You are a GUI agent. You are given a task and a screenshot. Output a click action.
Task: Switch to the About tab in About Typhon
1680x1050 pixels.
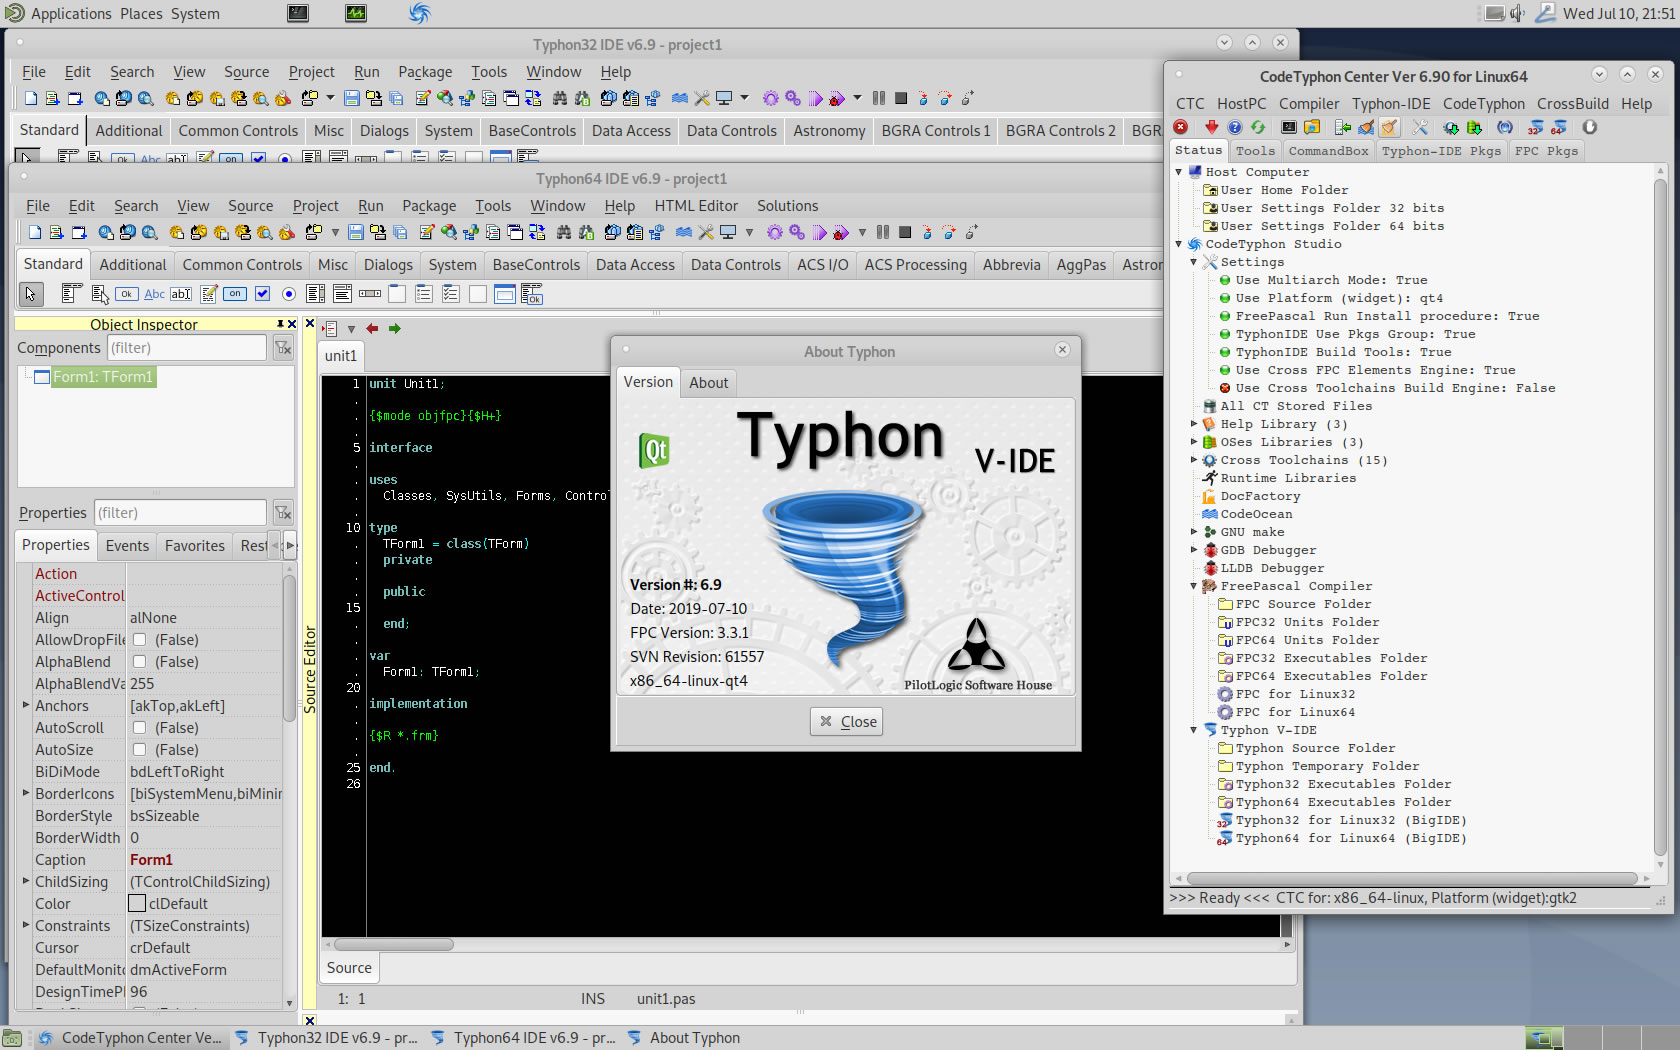tap(708, 383)
